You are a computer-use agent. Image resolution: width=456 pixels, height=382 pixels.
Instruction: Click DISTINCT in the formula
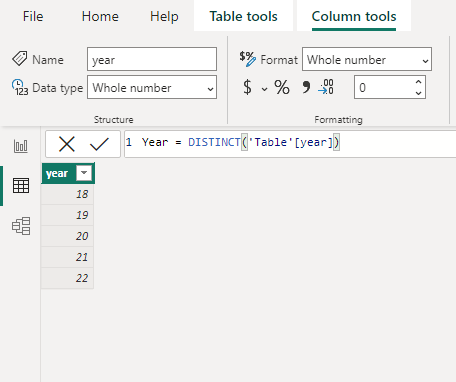pyautogui.click(x=214, y=142)
